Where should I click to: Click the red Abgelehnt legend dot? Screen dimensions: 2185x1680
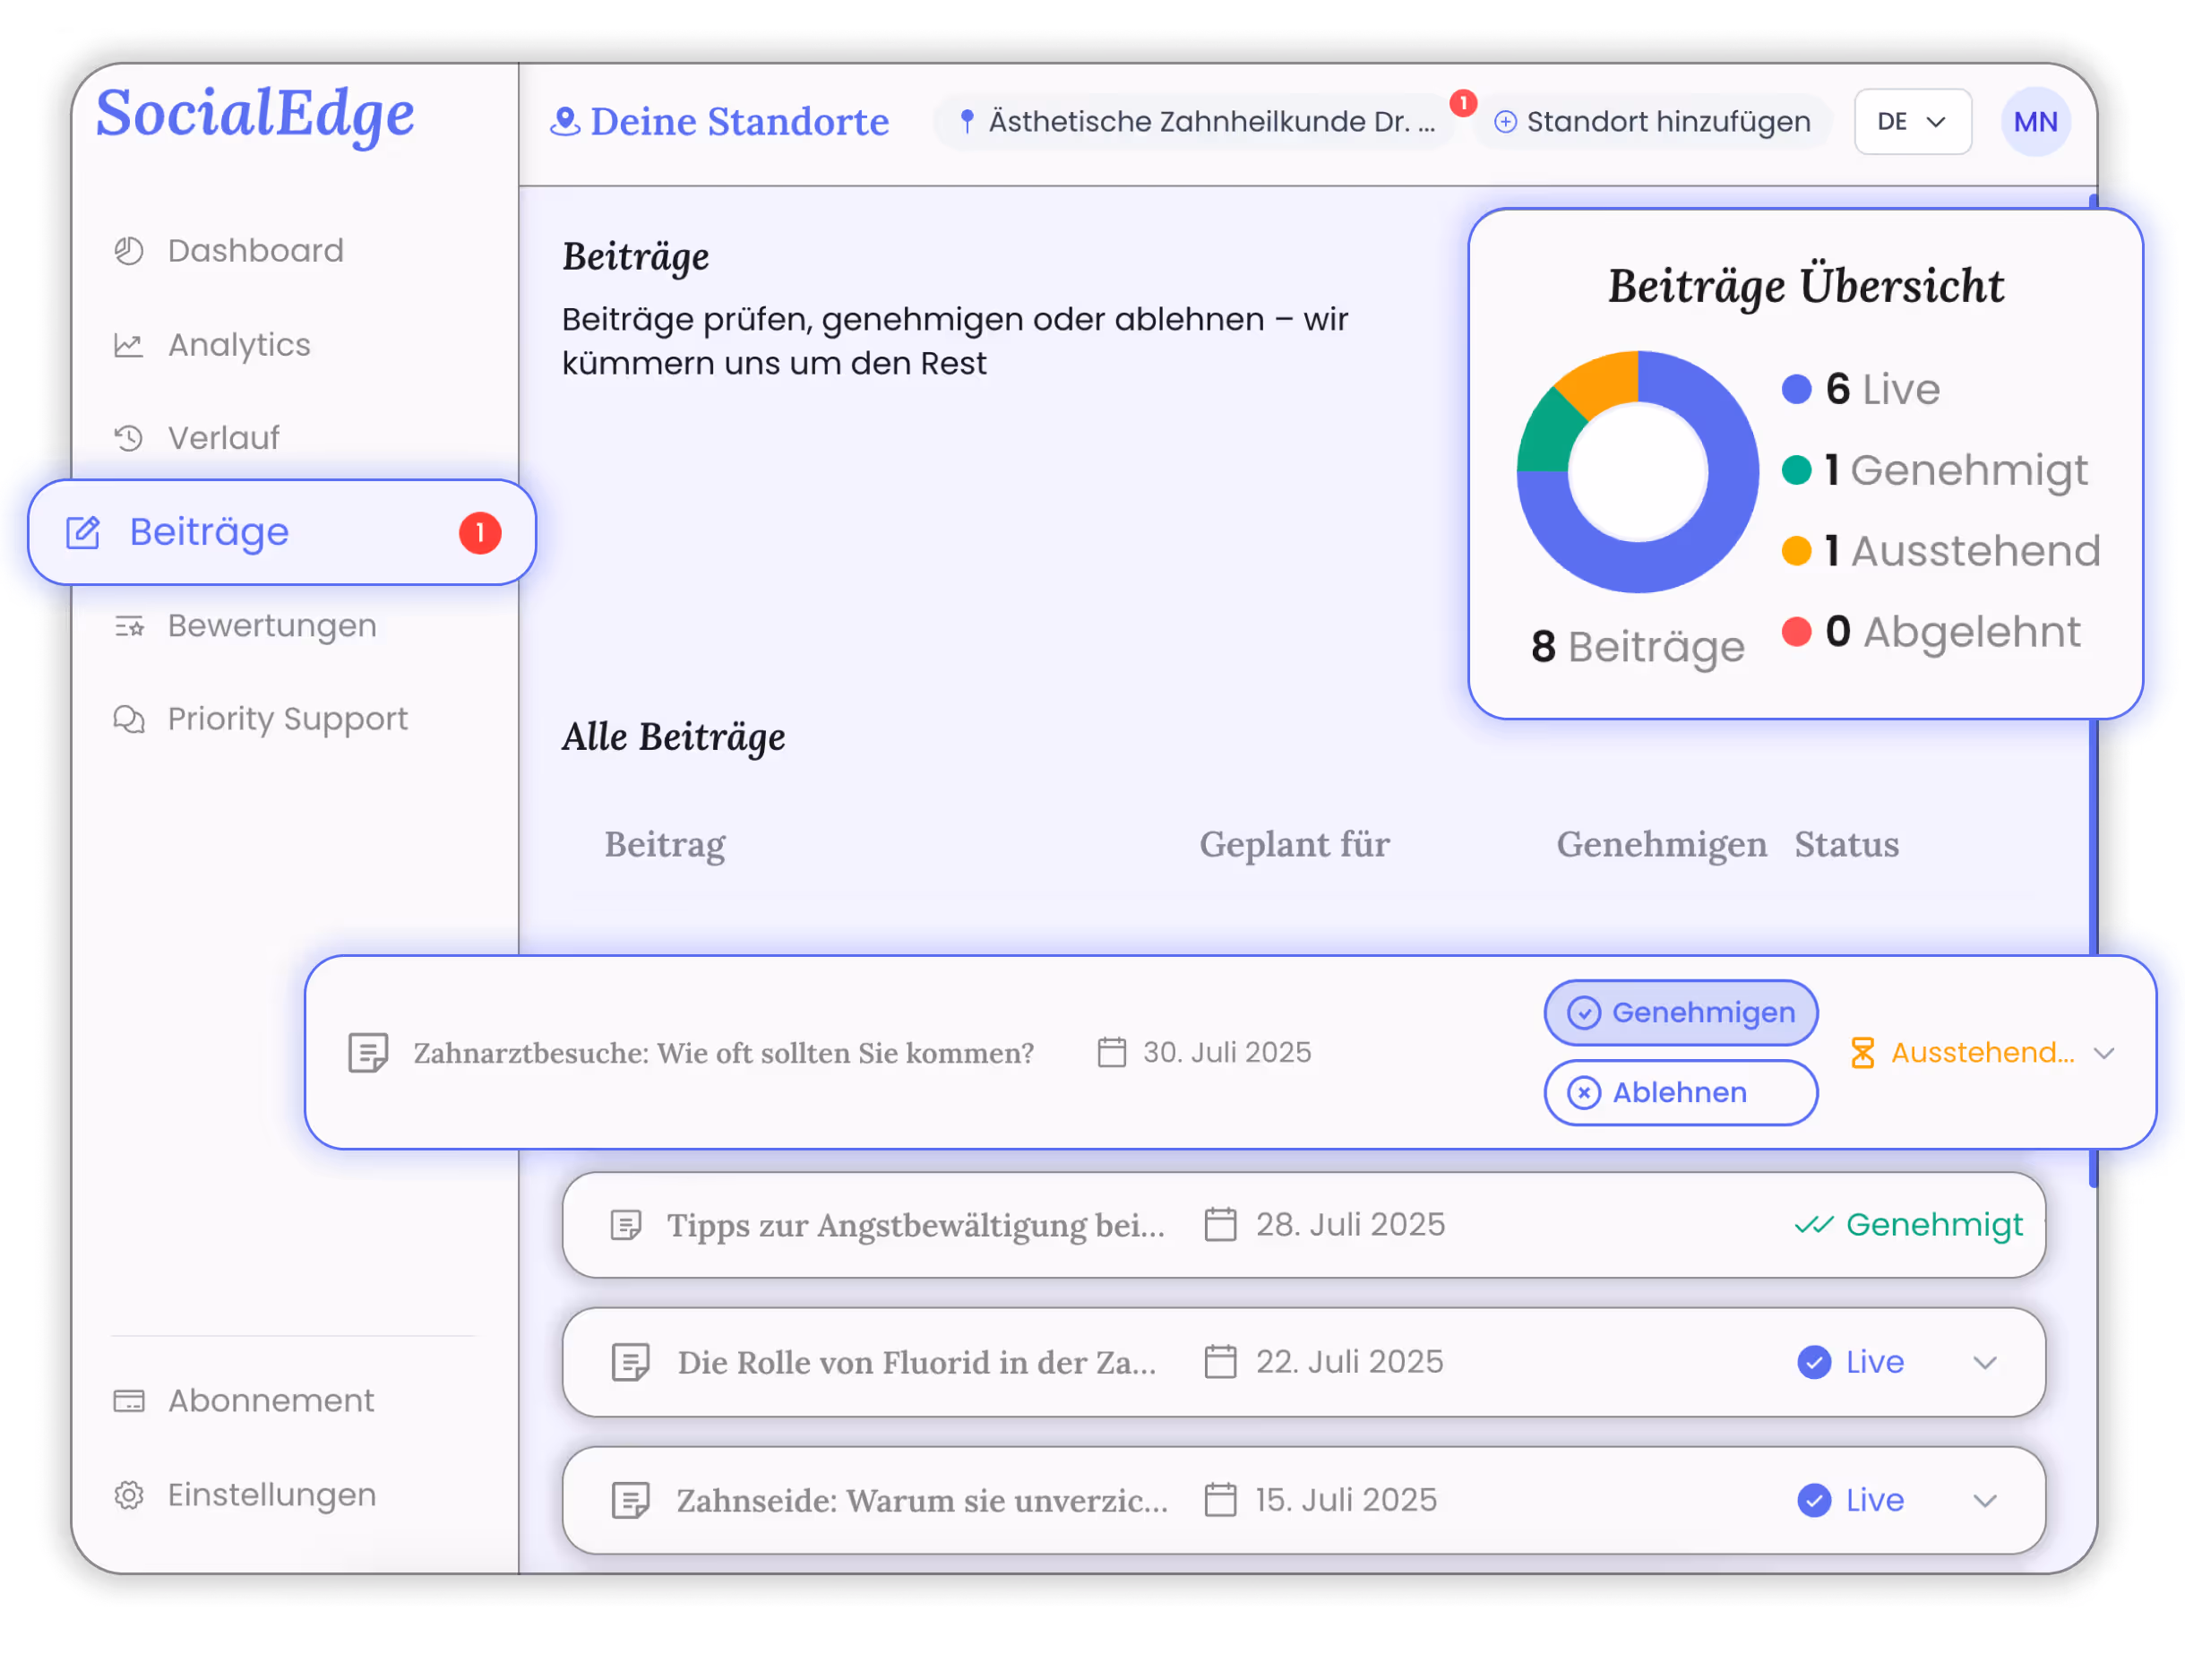[1796, 632]
